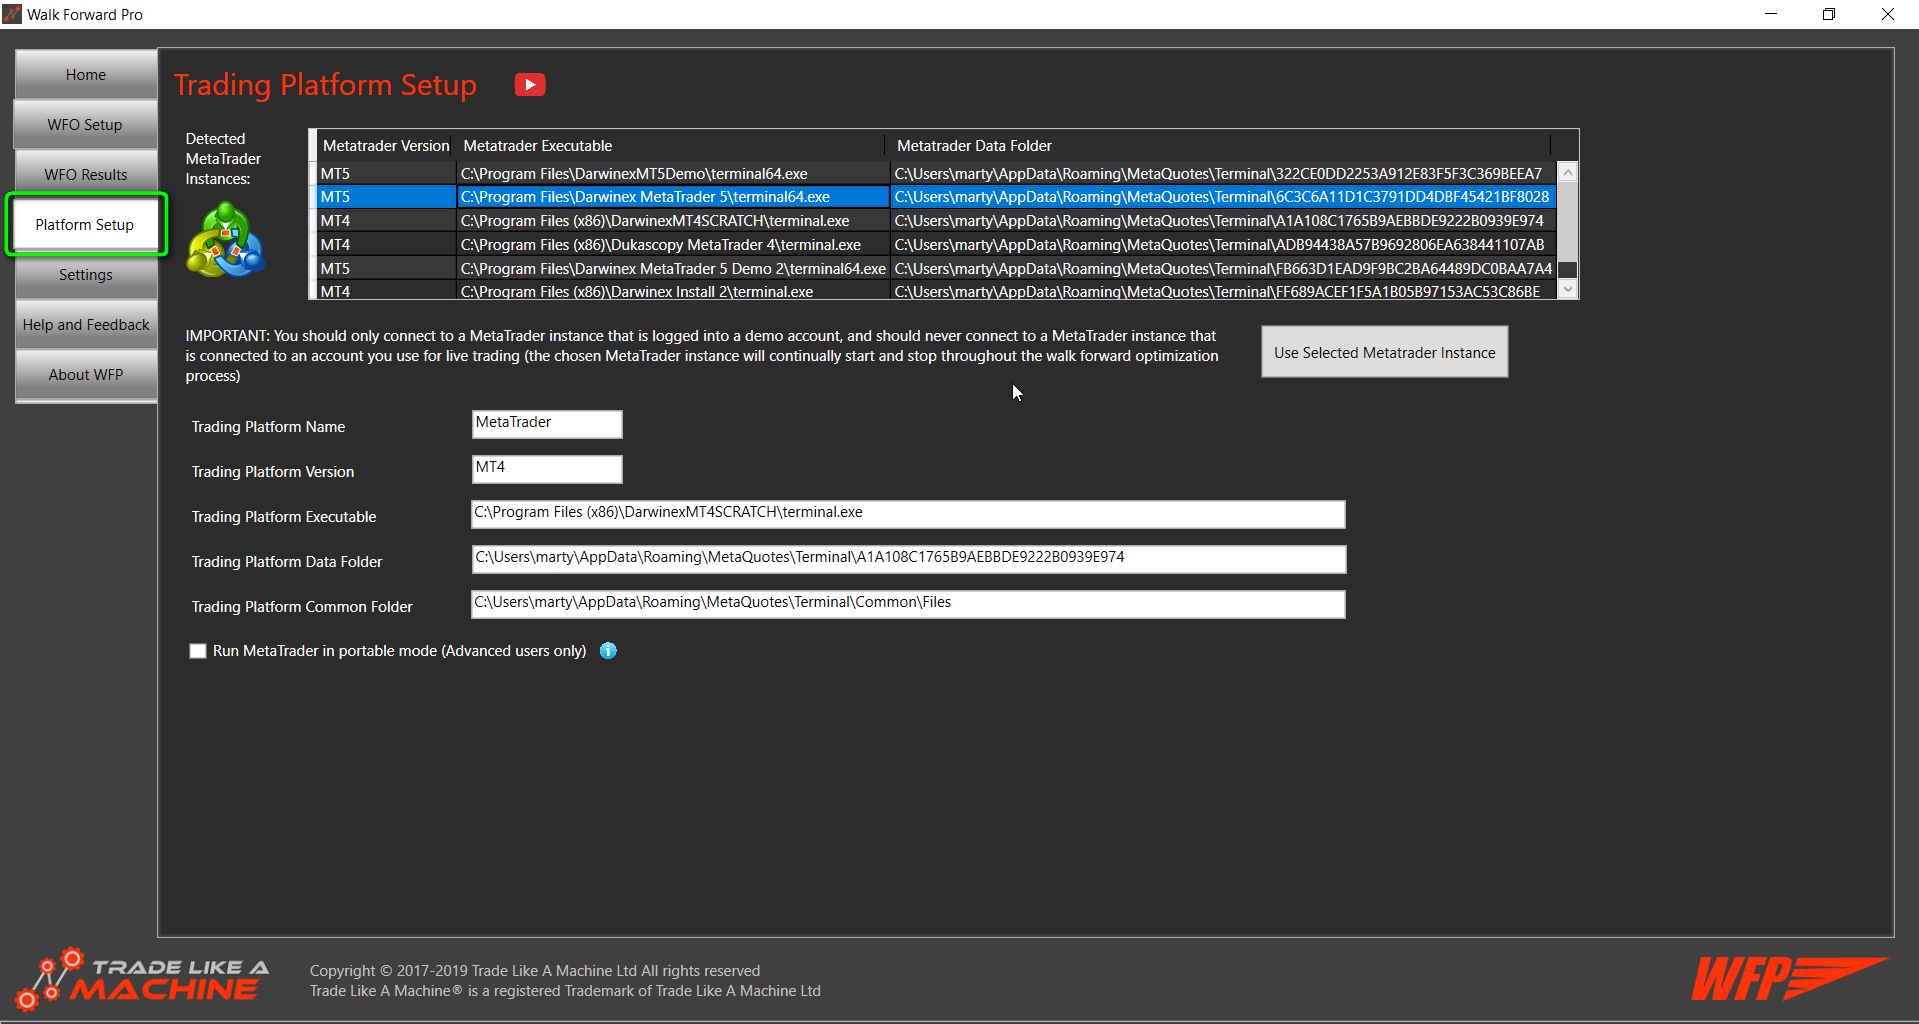Click the instances list scrollbar thumb

click(1568, 269)
